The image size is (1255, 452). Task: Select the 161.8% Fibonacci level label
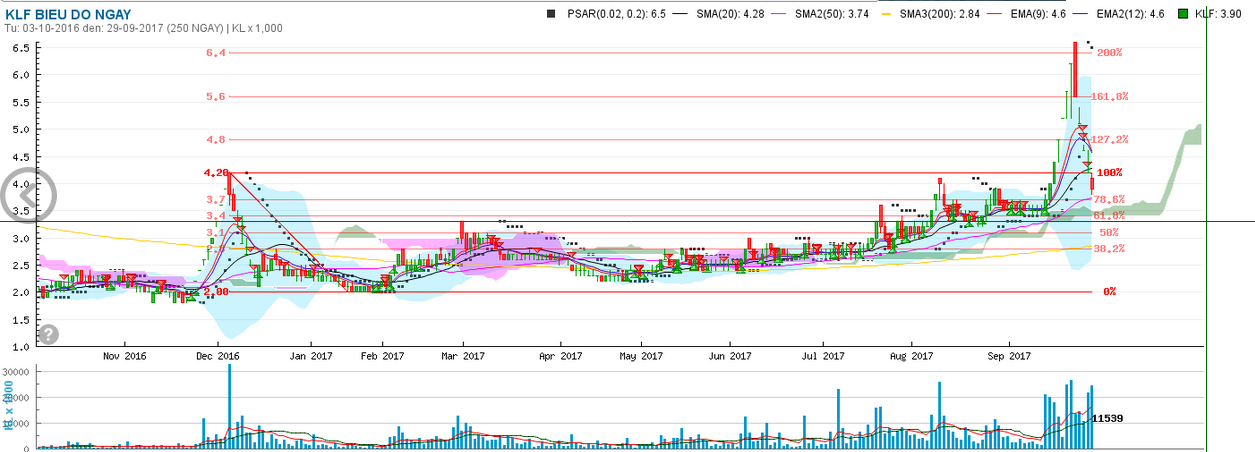coord(1110,96)
